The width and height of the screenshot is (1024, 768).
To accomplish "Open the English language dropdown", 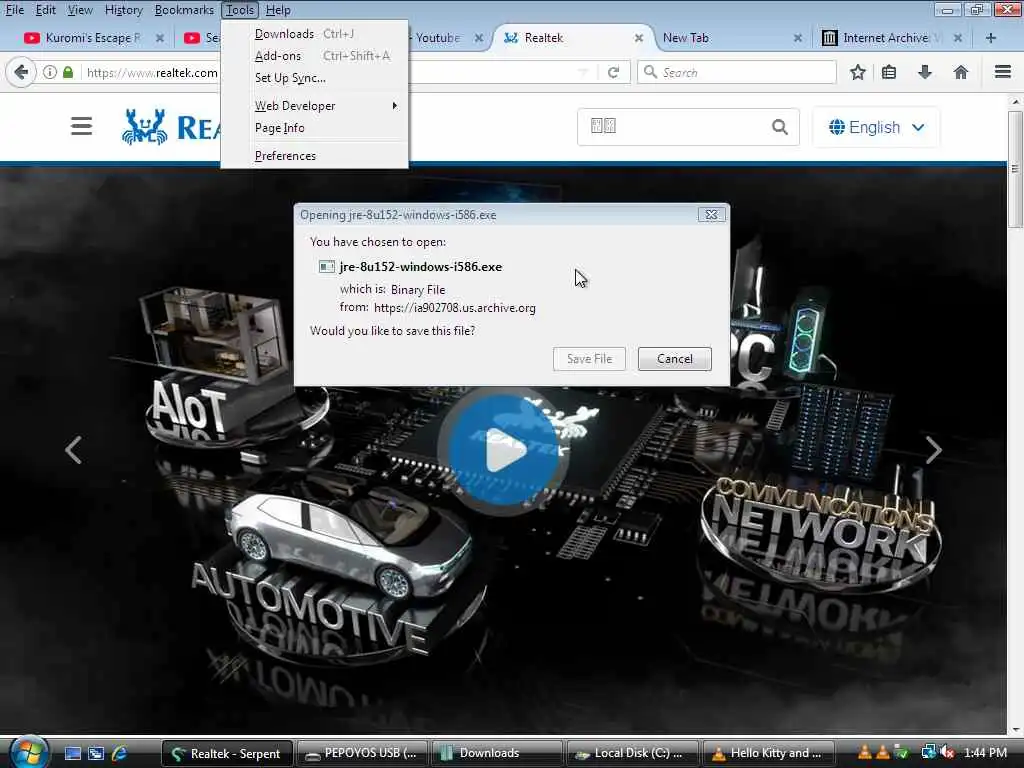I will coord(876,127).
